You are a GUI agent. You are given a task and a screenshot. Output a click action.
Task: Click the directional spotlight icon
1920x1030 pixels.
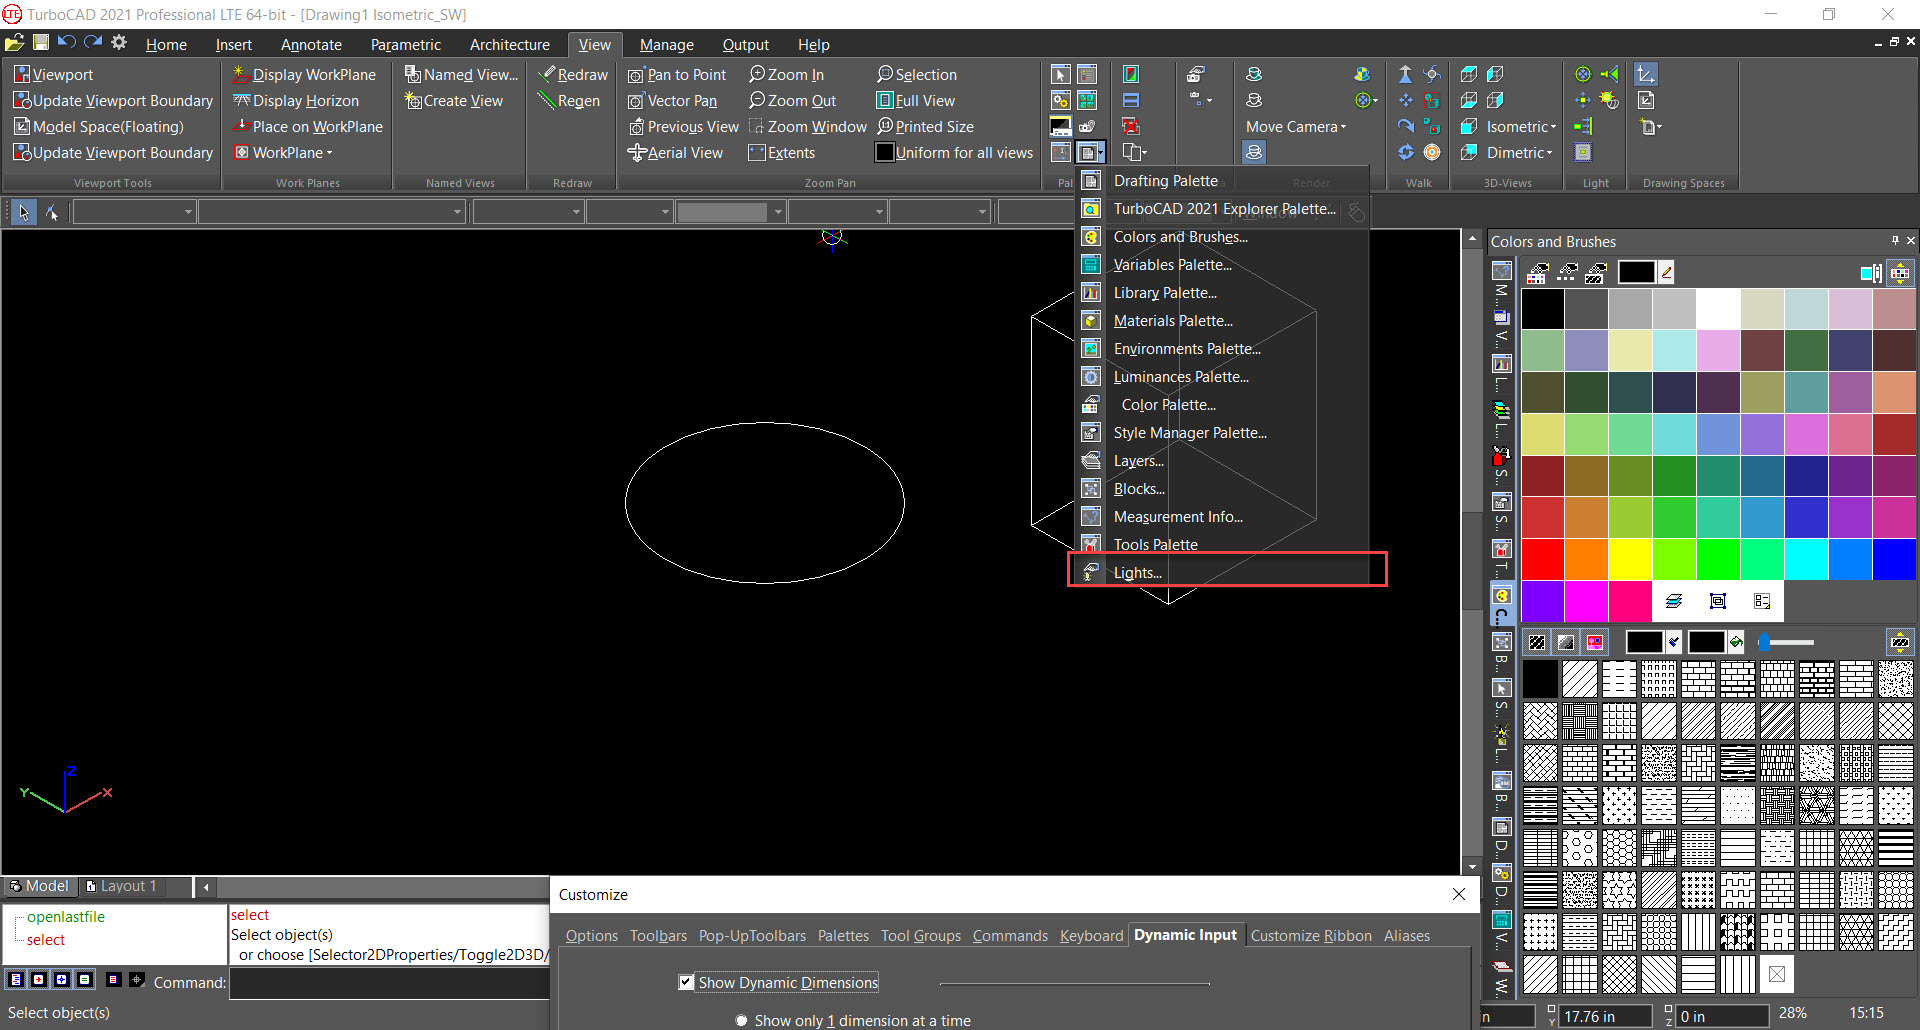(1609, 74)
